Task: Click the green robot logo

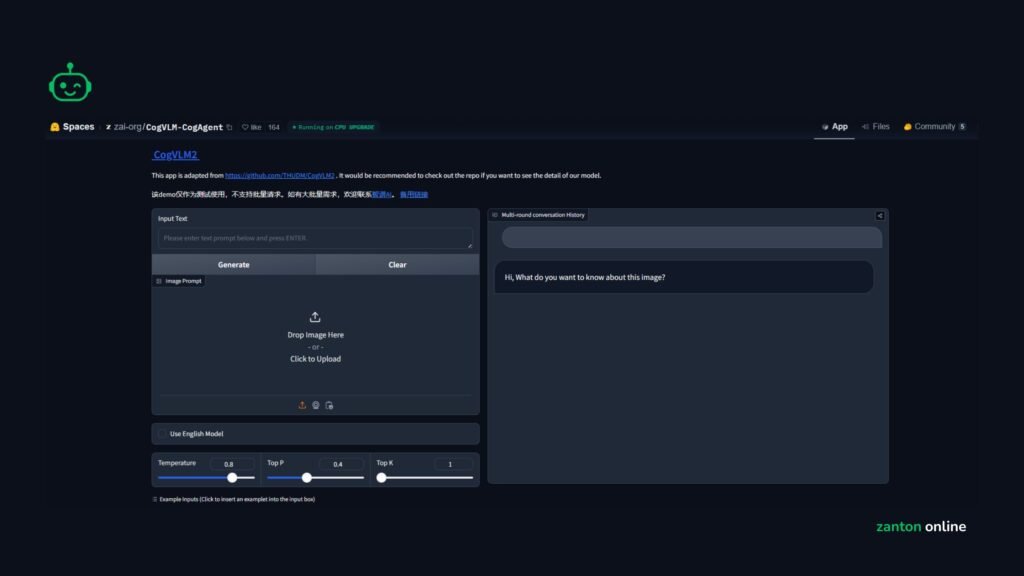Action: click(70, 82)
